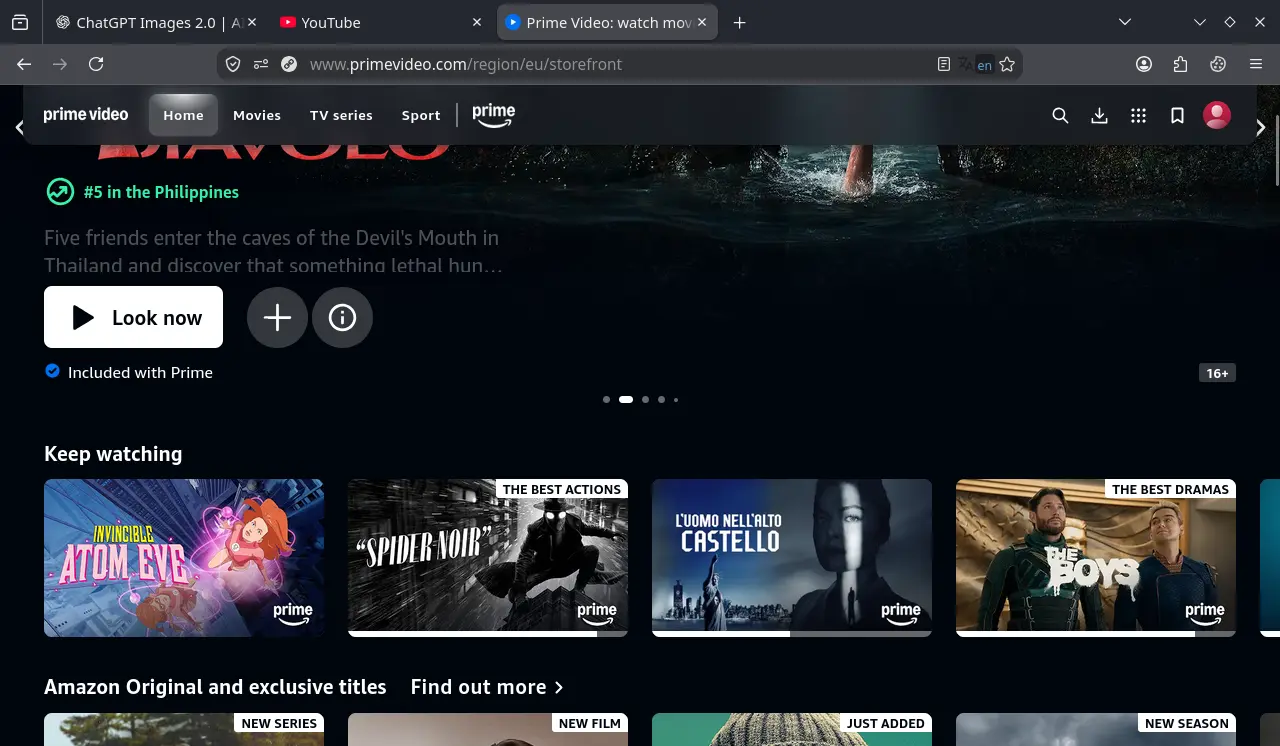Reload the Prime Video page
Viewport: 1280px width, 746px height.
(96, 64)
